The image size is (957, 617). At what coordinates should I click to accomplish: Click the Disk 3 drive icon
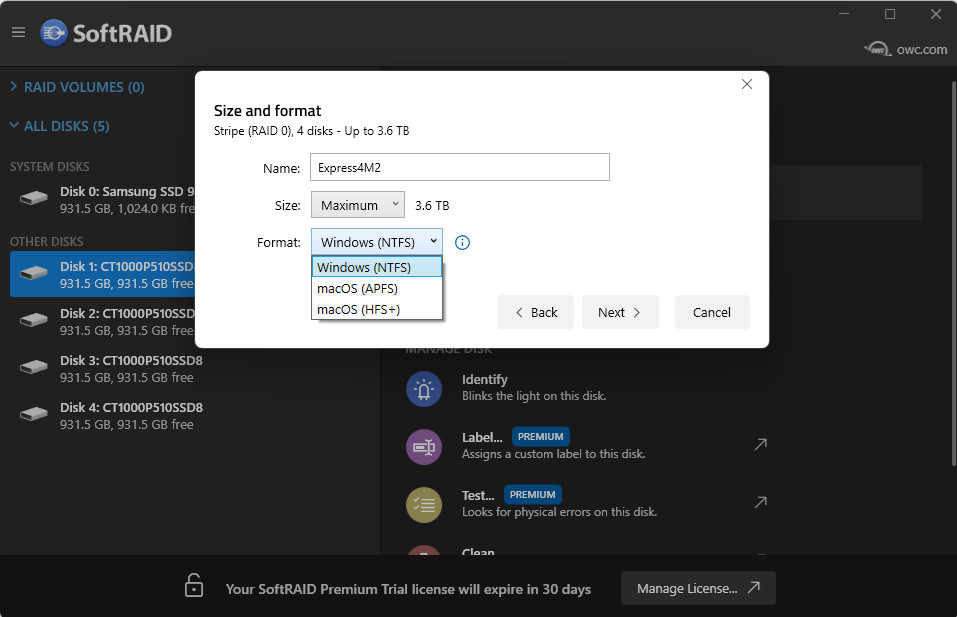pos(34,367)
